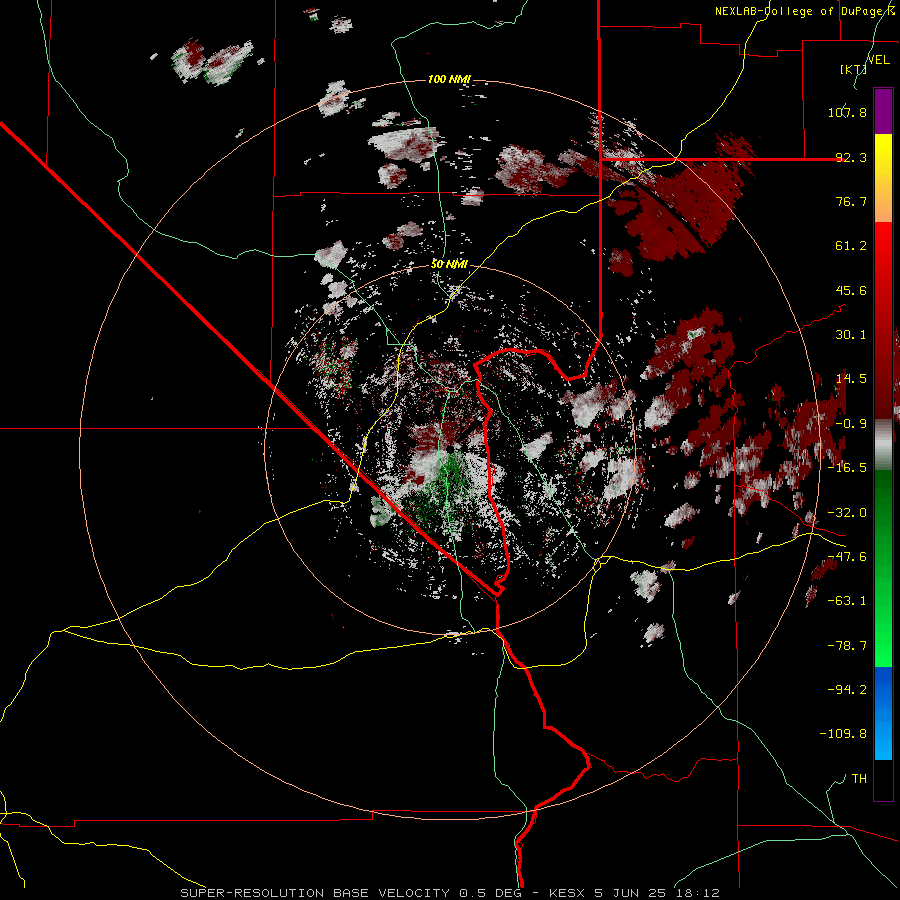This screenshot has width=900, height=900.
Task: Click the 107.8 velocity scale value
Action: click(847, 112)
